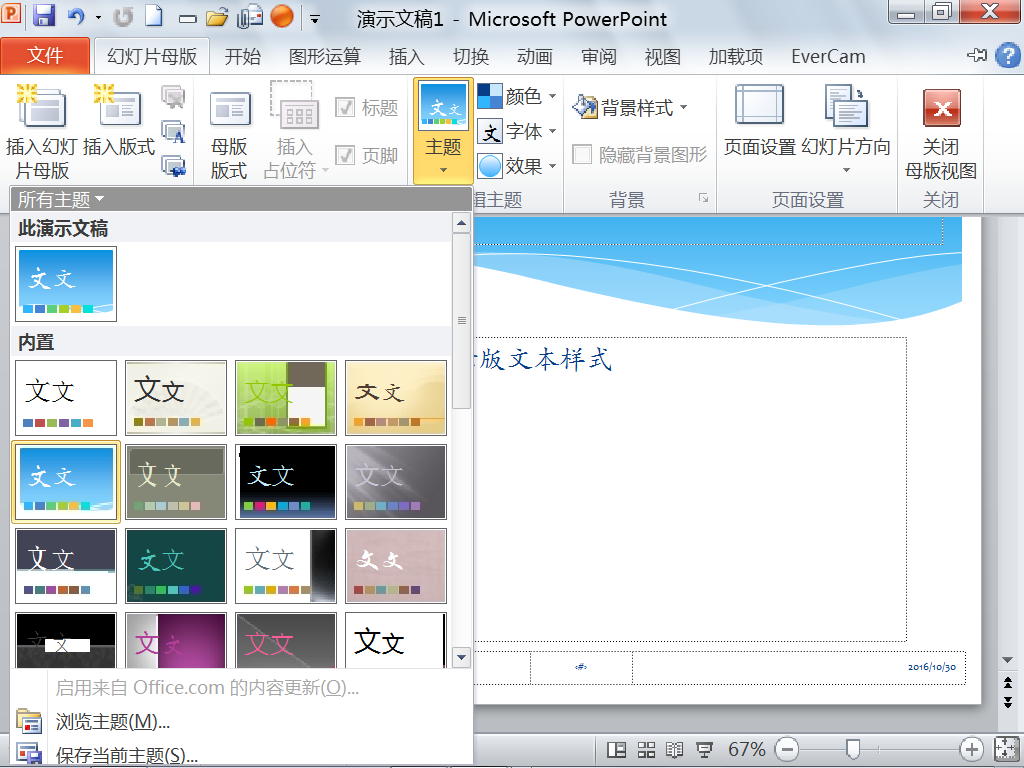1024x768 pixels.
Task: Enable 隐藏背景图形 hide background graphics checkbox
Action: (x=582, y=155)
